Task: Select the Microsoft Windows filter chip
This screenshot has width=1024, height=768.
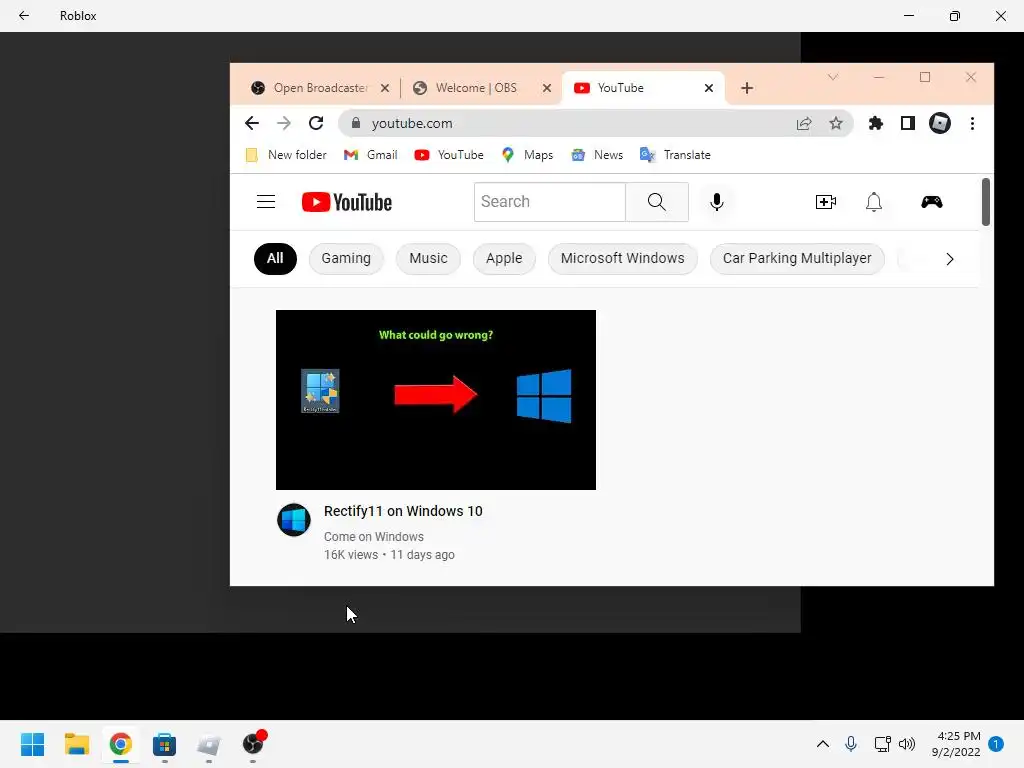Action: pos(622,259)
